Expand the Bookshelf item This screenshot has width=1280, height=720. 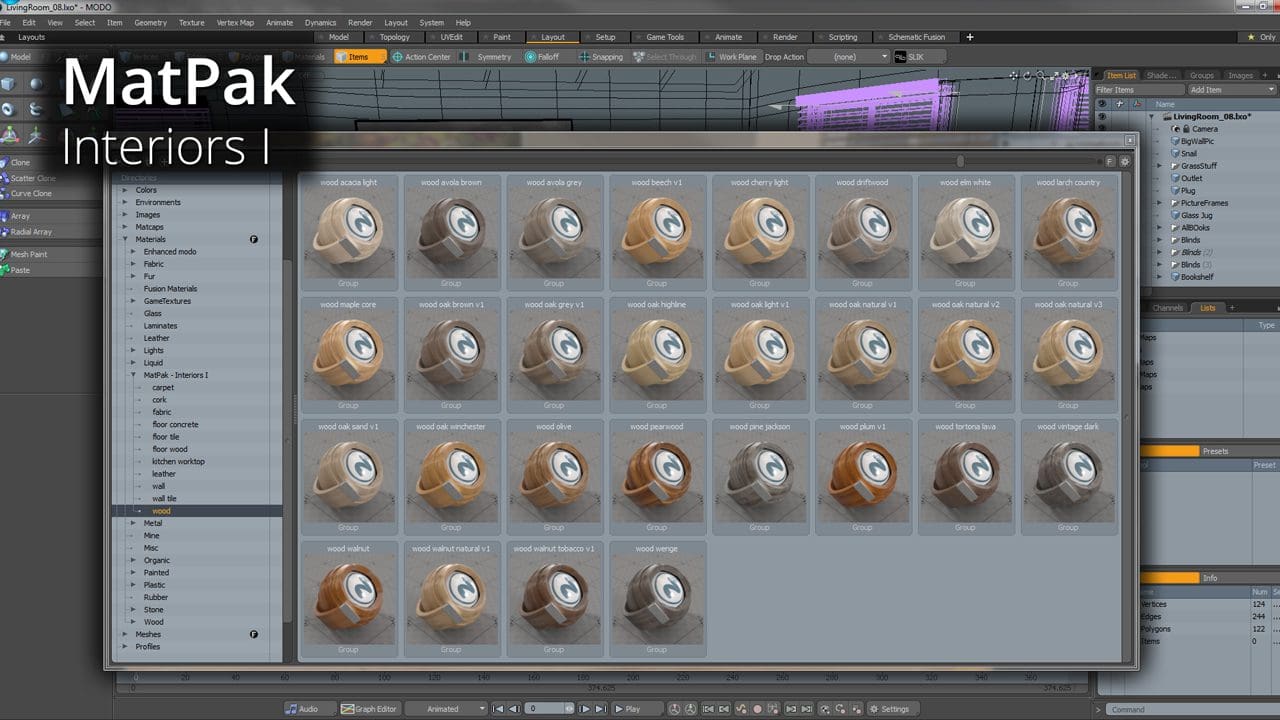[1160, 277]
